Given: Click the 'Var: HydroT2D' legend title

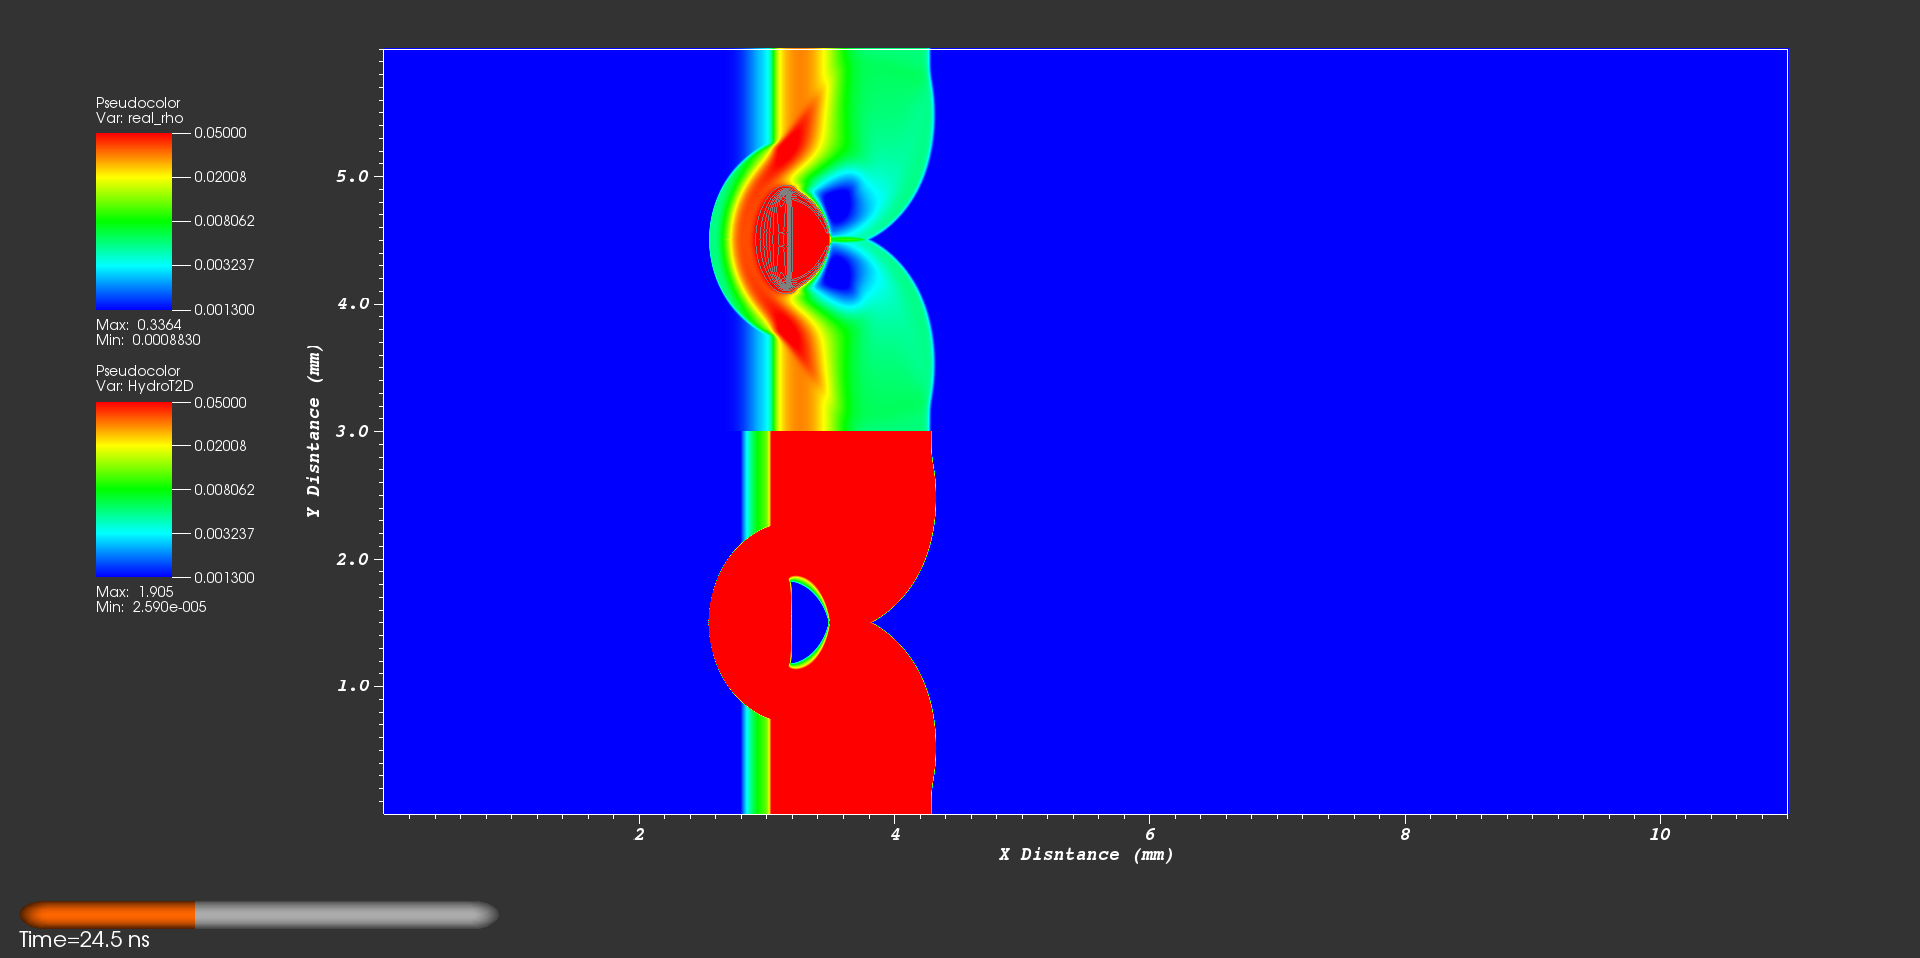Looking at the screenshot, I should tap(145, 386).
